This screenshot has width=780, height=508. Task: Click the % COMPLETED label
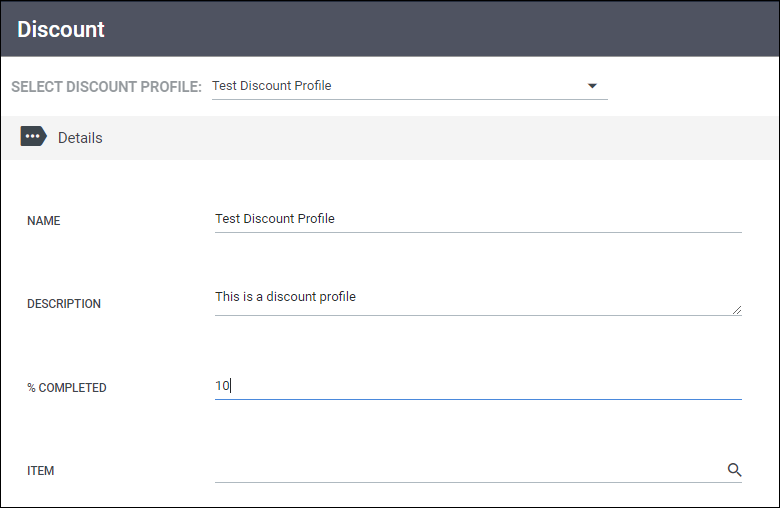tap(67, 388)
